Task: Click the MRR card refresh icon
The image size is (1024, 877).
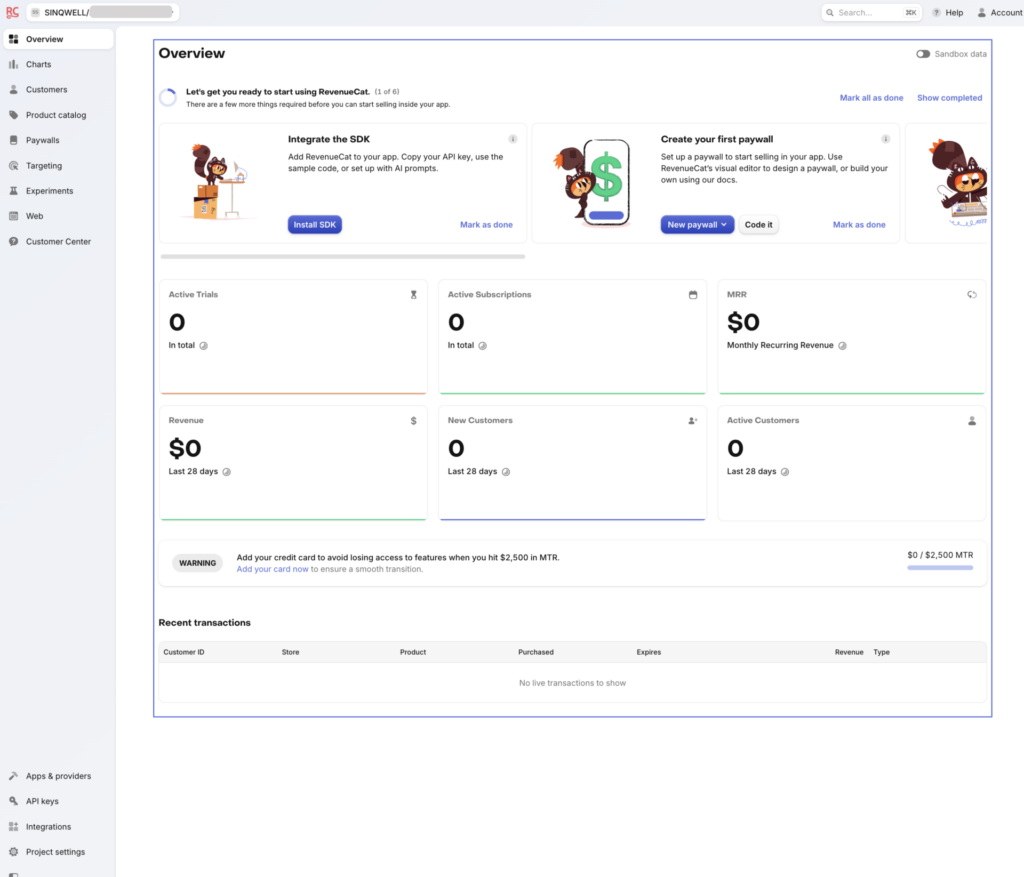Action: point(971,295)
